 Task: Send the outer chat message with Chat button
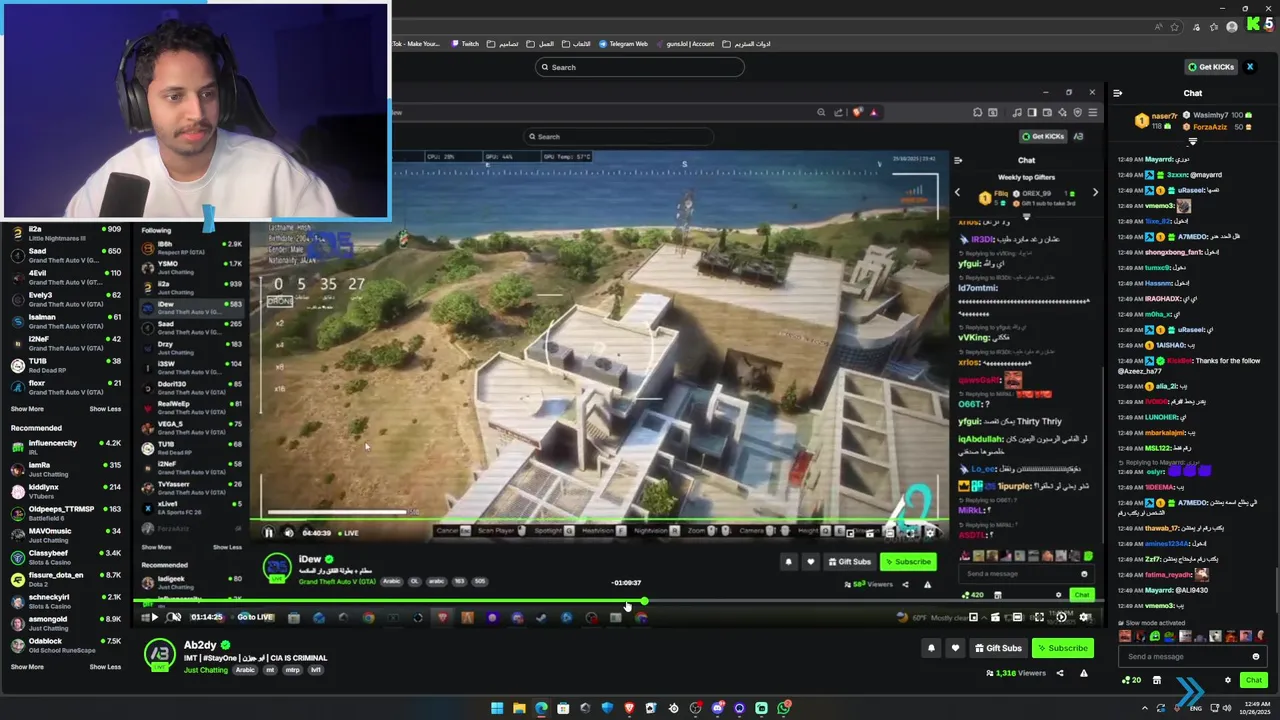(x=1253, y=680)
